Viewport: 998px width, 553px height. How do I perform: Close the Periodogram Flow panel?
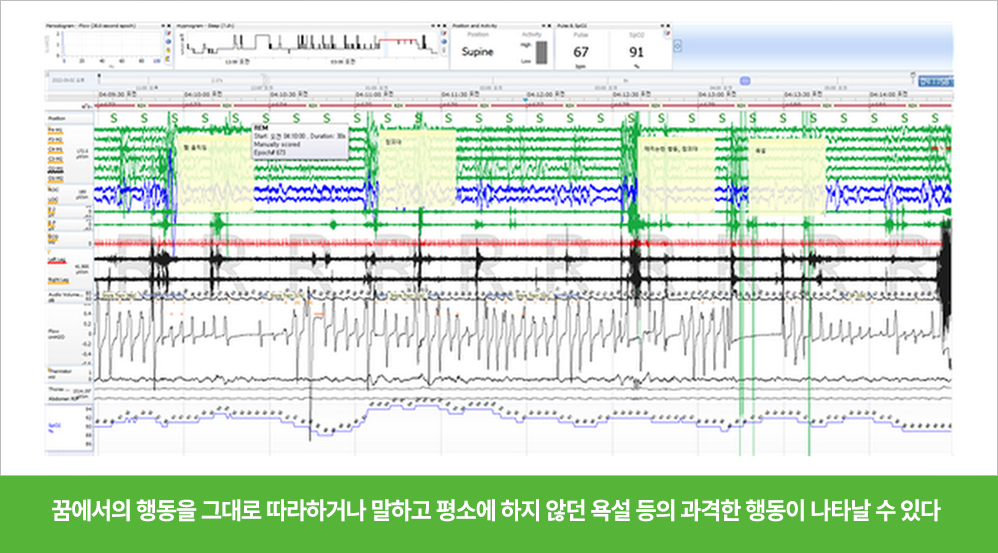tap(170, 26)
